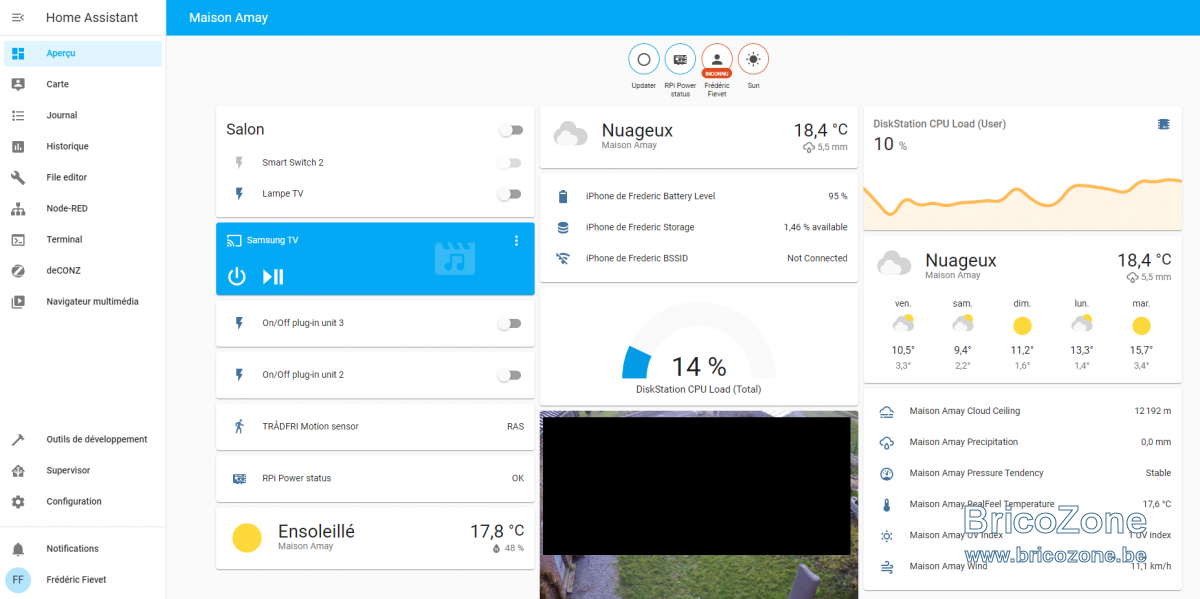Collapse sidebar with hamburger menu icon
This screenshot has height=599, width=1200.
[x=18, y=17]
